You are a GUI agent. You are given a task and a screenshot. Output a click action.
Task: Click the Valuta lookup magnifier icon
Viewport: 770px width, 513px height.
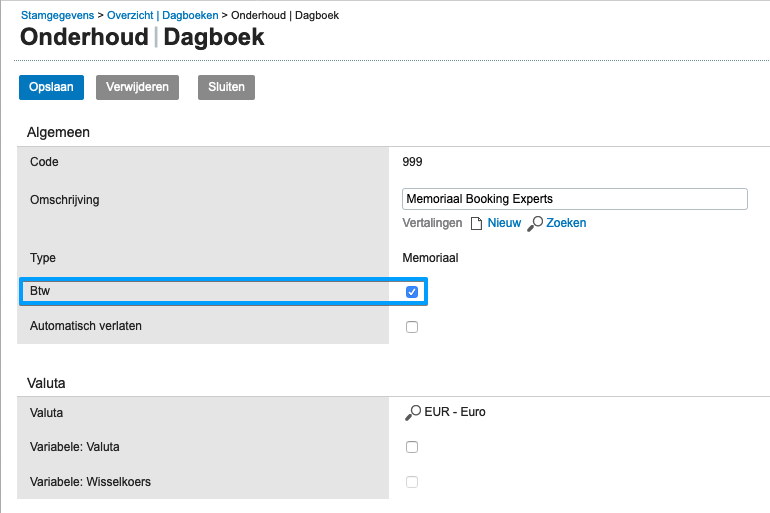tap(412, 412)
